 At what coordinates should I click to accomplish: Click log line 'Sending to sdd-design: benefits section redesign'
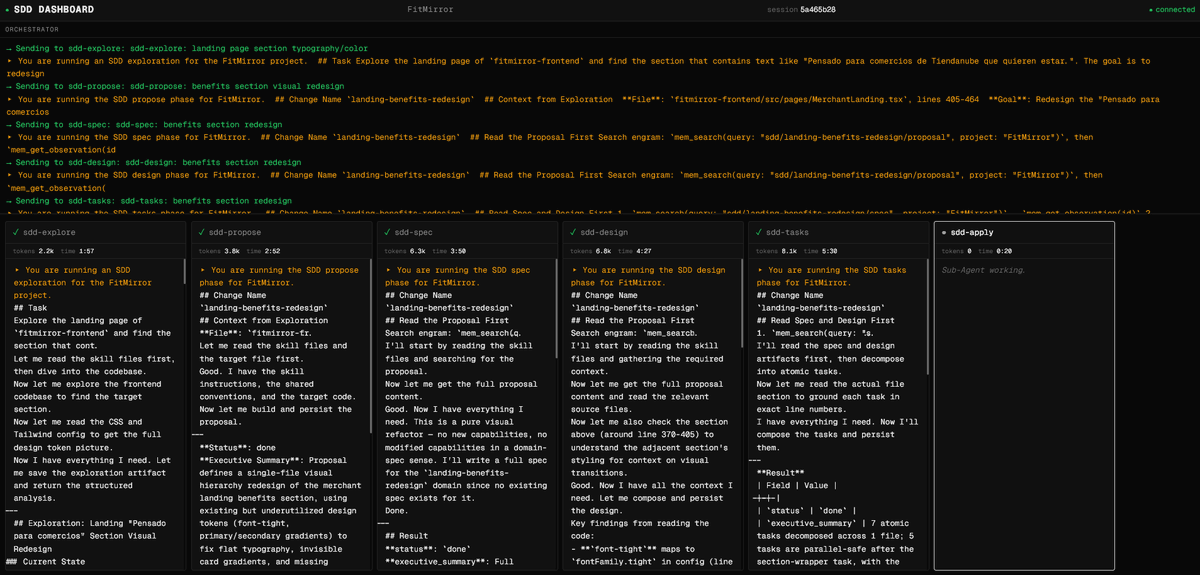click(x=153, y=162)
